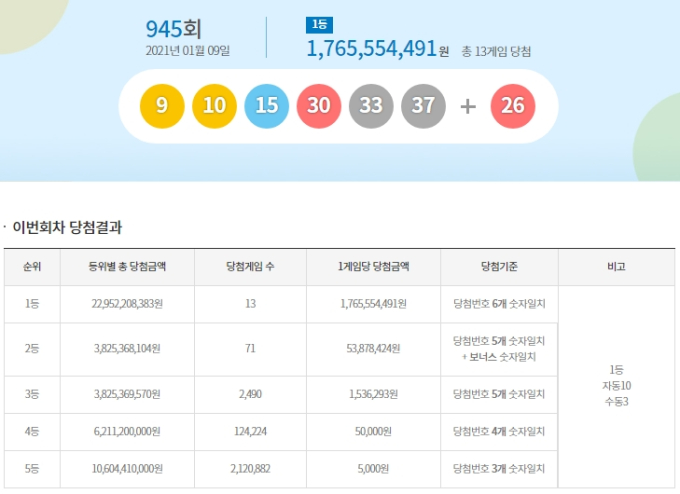680x494 pixels.
Task: Select total amount 3,825,368,104원
Action: [x=127, y=349]
